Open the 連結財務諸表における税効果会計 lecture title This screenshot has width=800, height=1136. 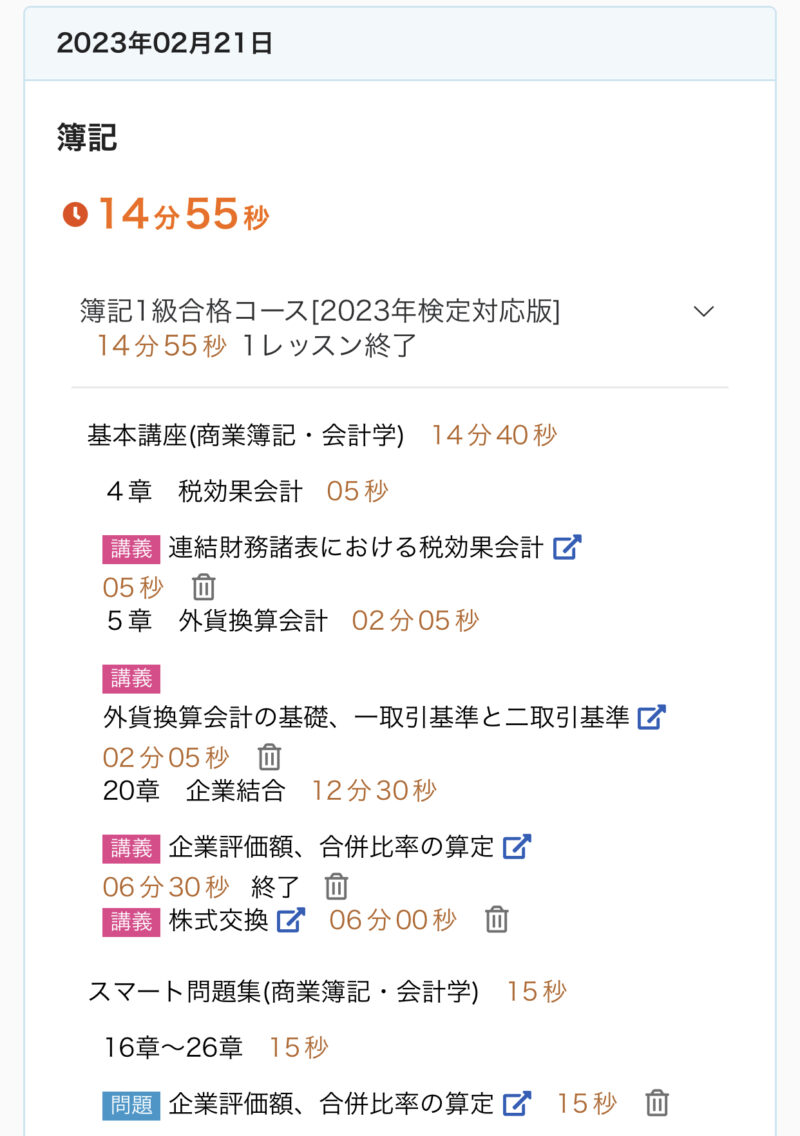pos(356,547)
